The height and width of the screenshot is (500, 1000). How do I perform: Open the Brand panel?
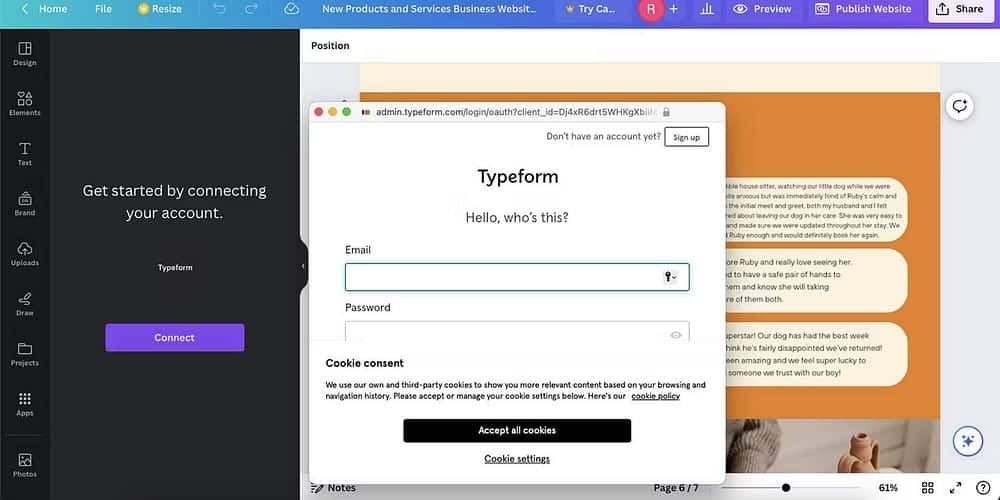(24, 203)
